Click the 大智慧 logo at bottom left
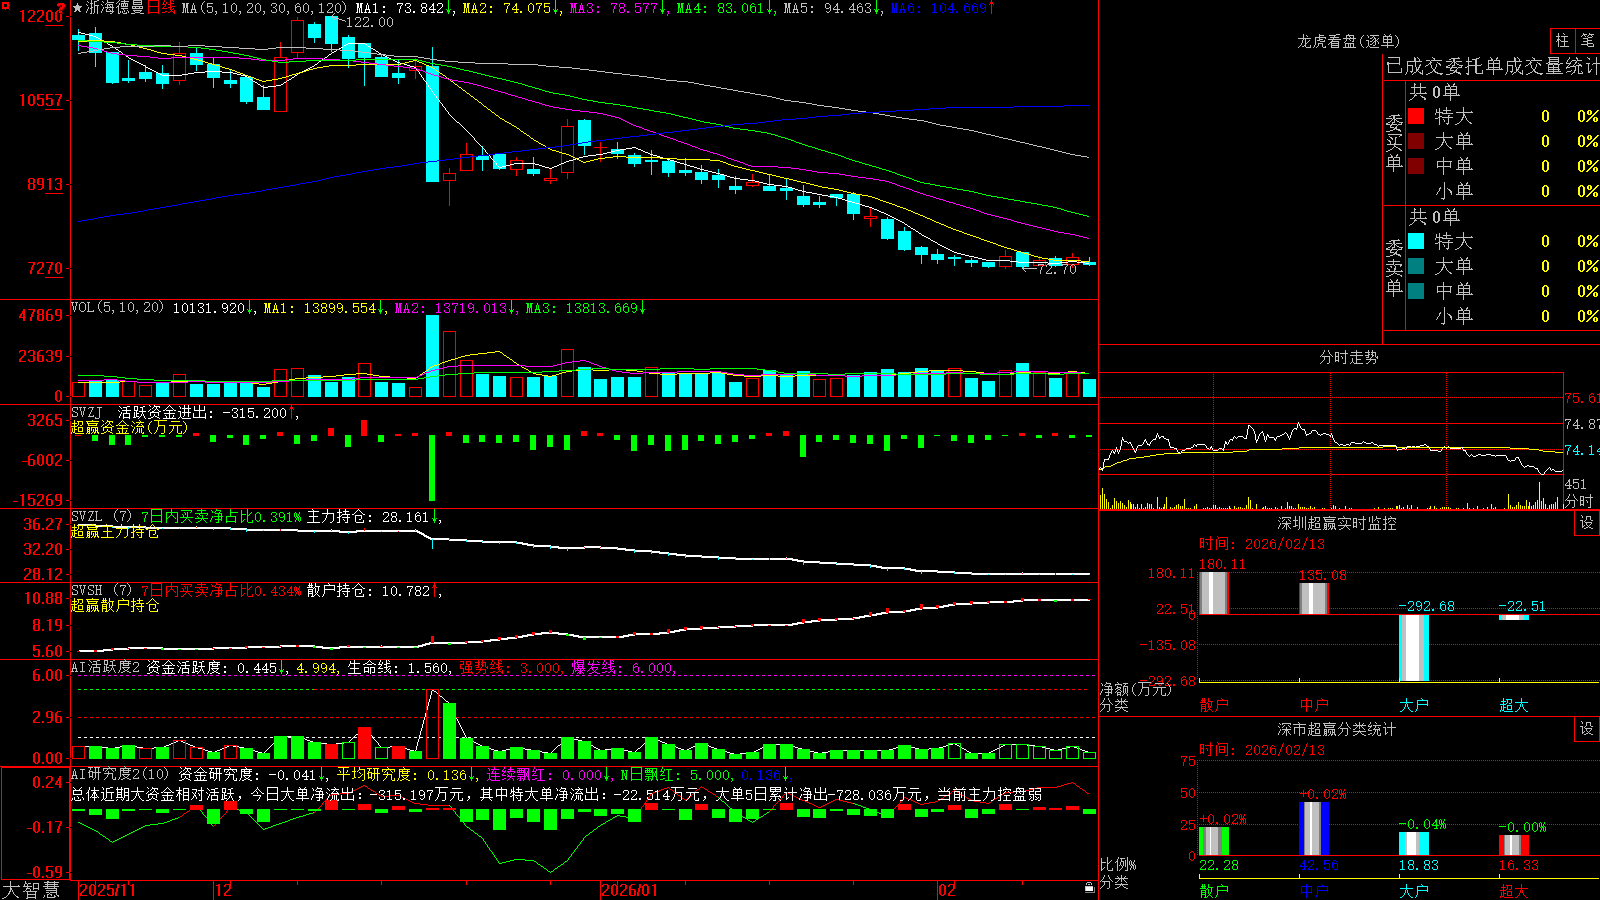The width and height of the screenshot is (1600, 900). [x=31, y=890]
